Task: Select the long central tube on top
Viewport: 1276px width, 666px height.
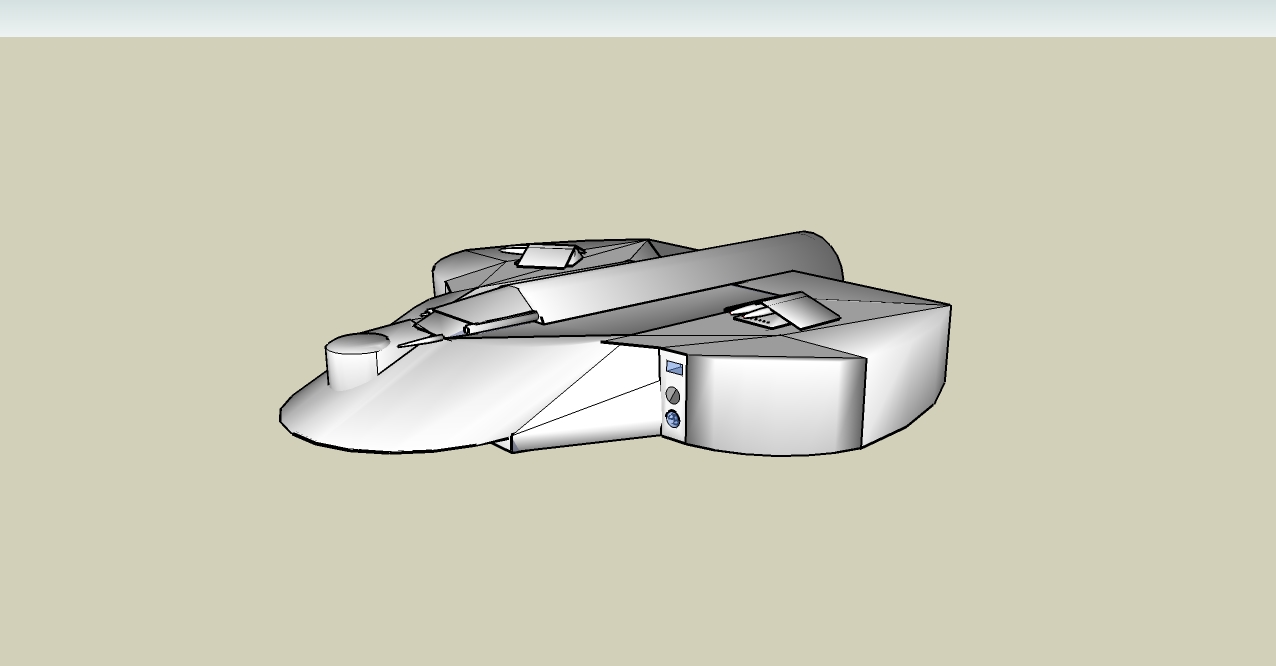Action: (x=660, y=280)
